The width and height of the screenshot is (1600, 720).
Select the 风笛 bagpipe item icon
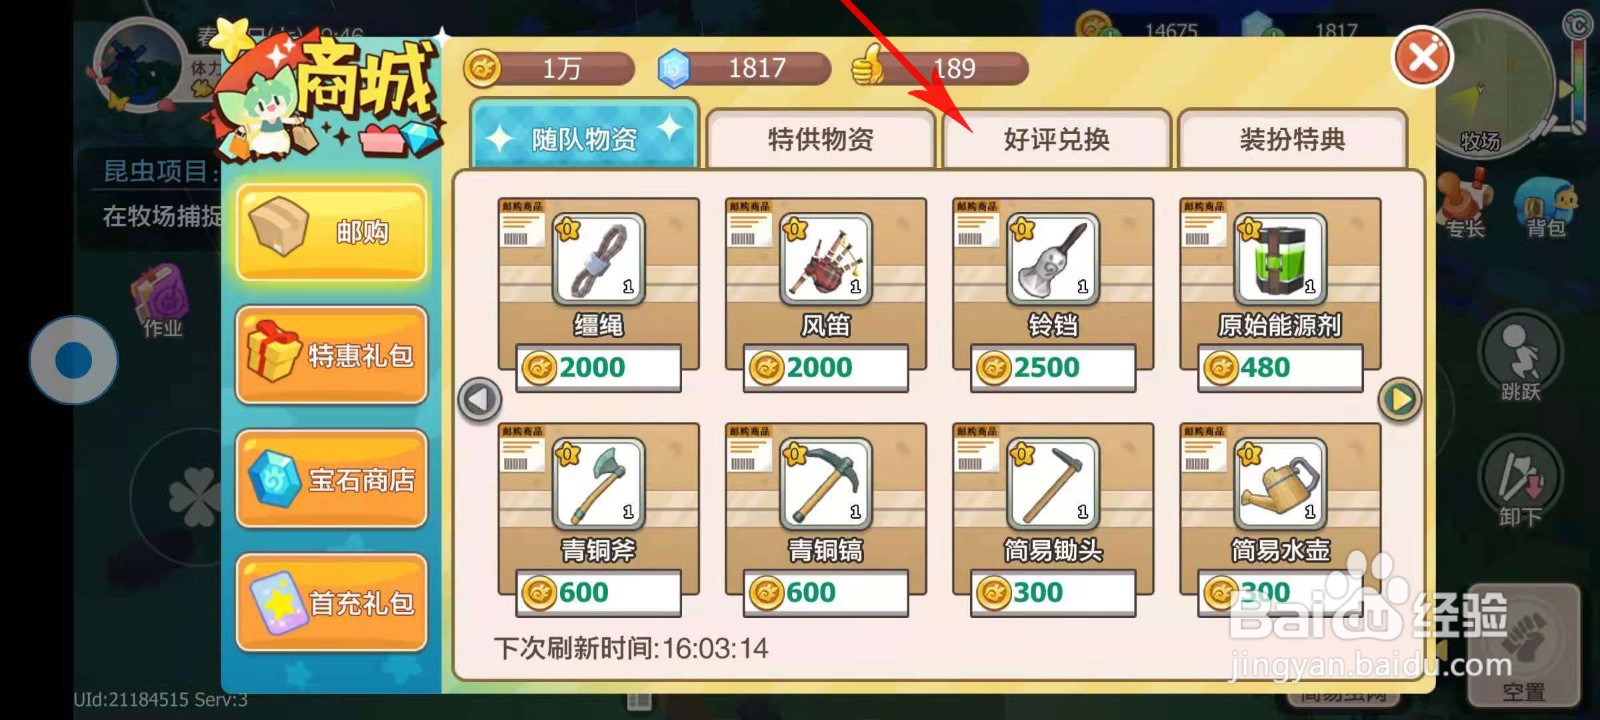tap(826, 259)
